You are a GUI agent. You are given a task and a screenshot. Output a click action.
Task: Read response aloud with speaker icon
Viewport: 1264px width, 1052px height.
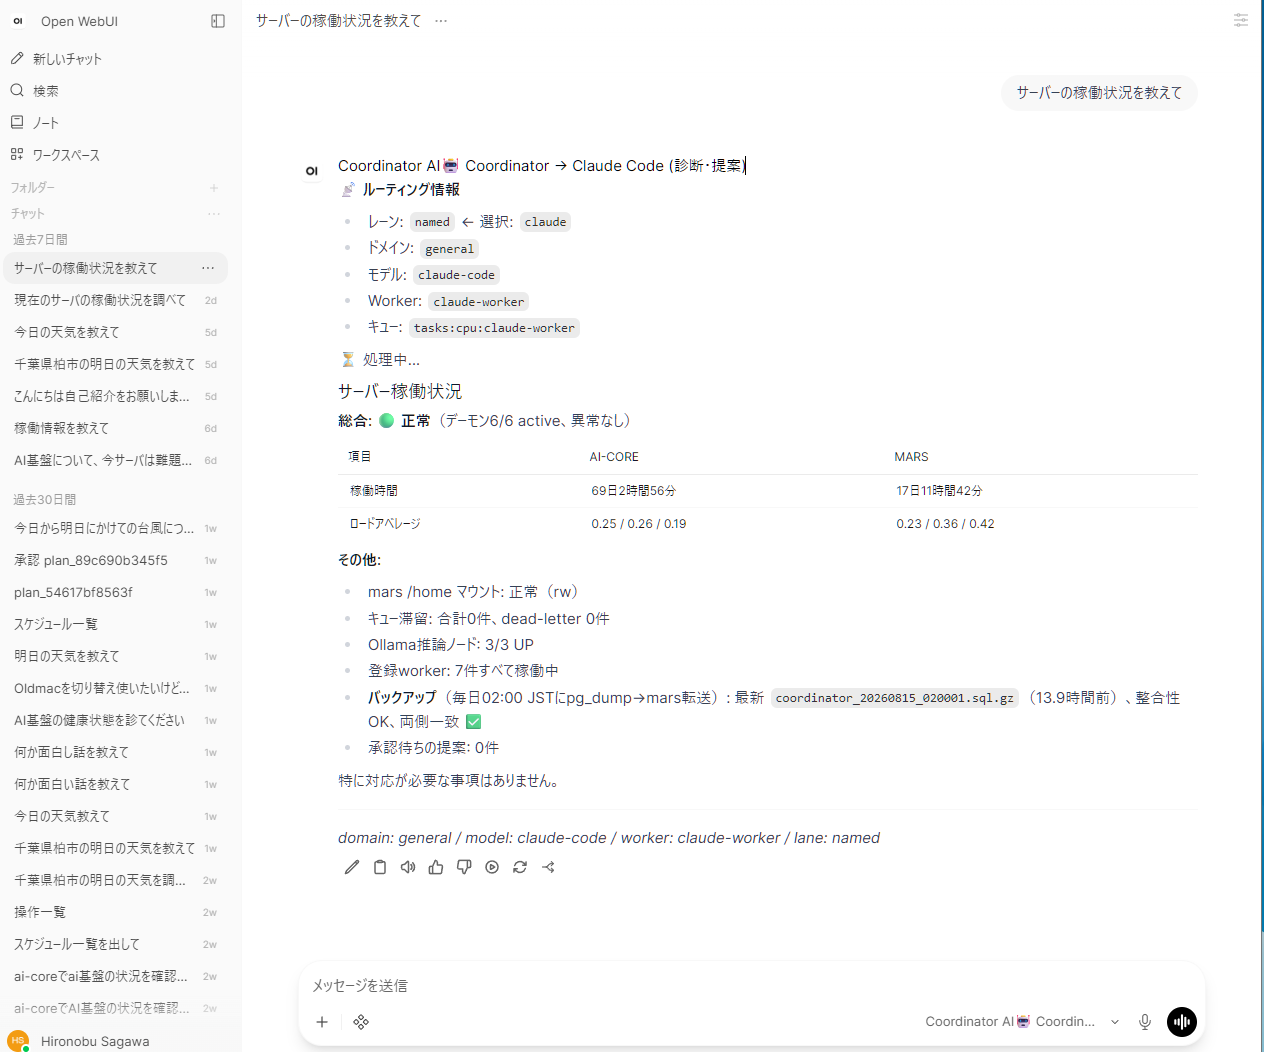(408, 867)
